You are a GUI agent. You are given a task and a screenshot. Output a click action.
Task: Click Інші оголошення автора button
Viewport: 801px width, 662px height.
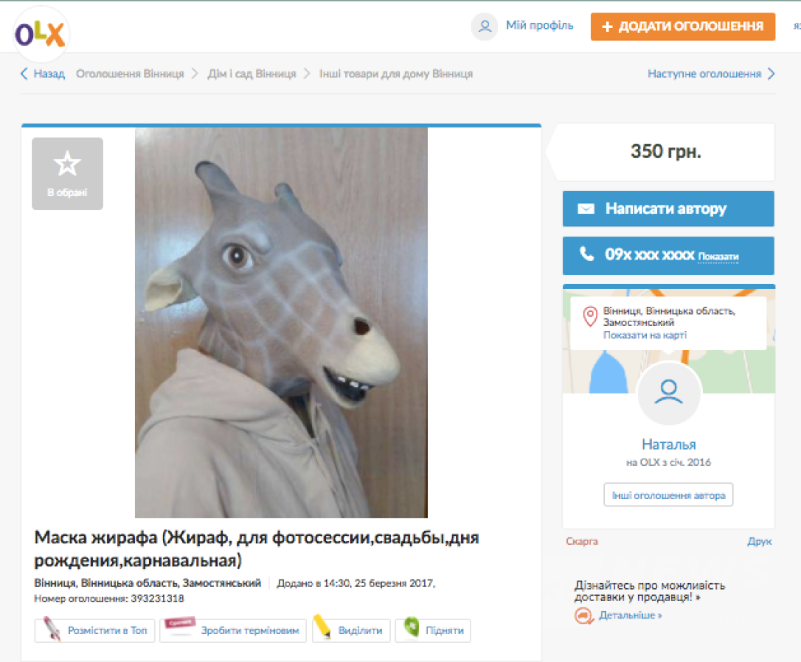(x=668, y=495)
